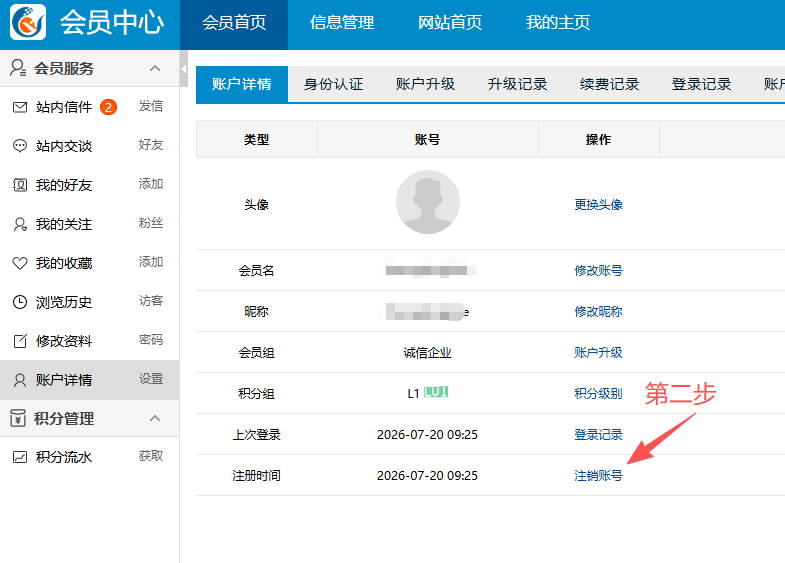Open the 会员首页 top menu

tap(234, 23)
